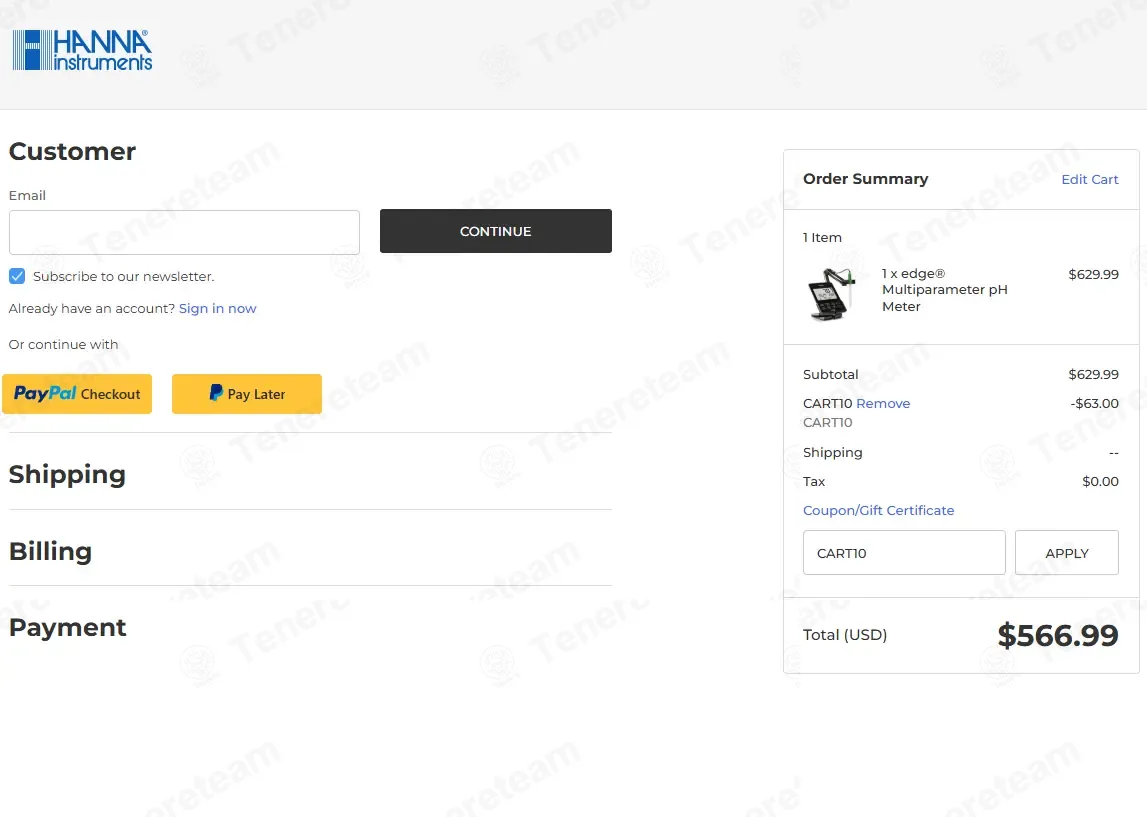The height and width of the screenshot is (817, 1147).
Task: Click the edge pH meter product thumbnail
Action: click(x=833, y=293)
